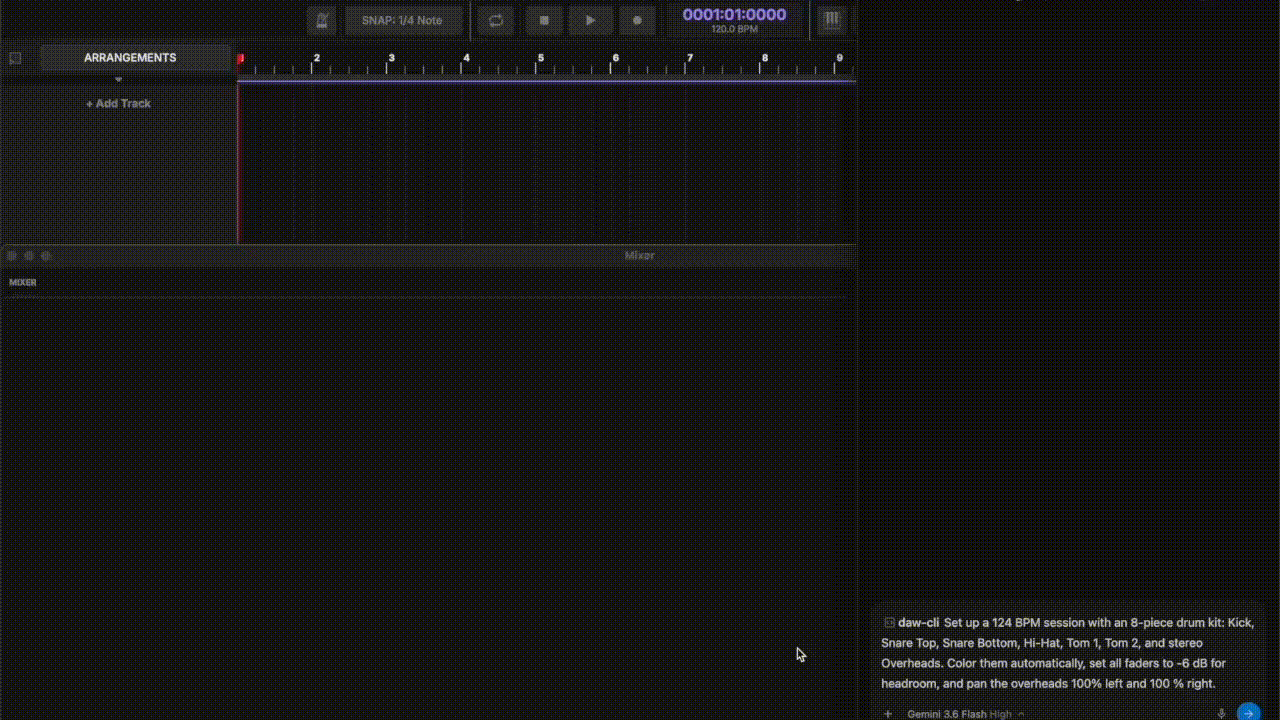Viewport: 1280px width, 720px height.
Task: Click + Add Track
Action: tap(118, 104)
